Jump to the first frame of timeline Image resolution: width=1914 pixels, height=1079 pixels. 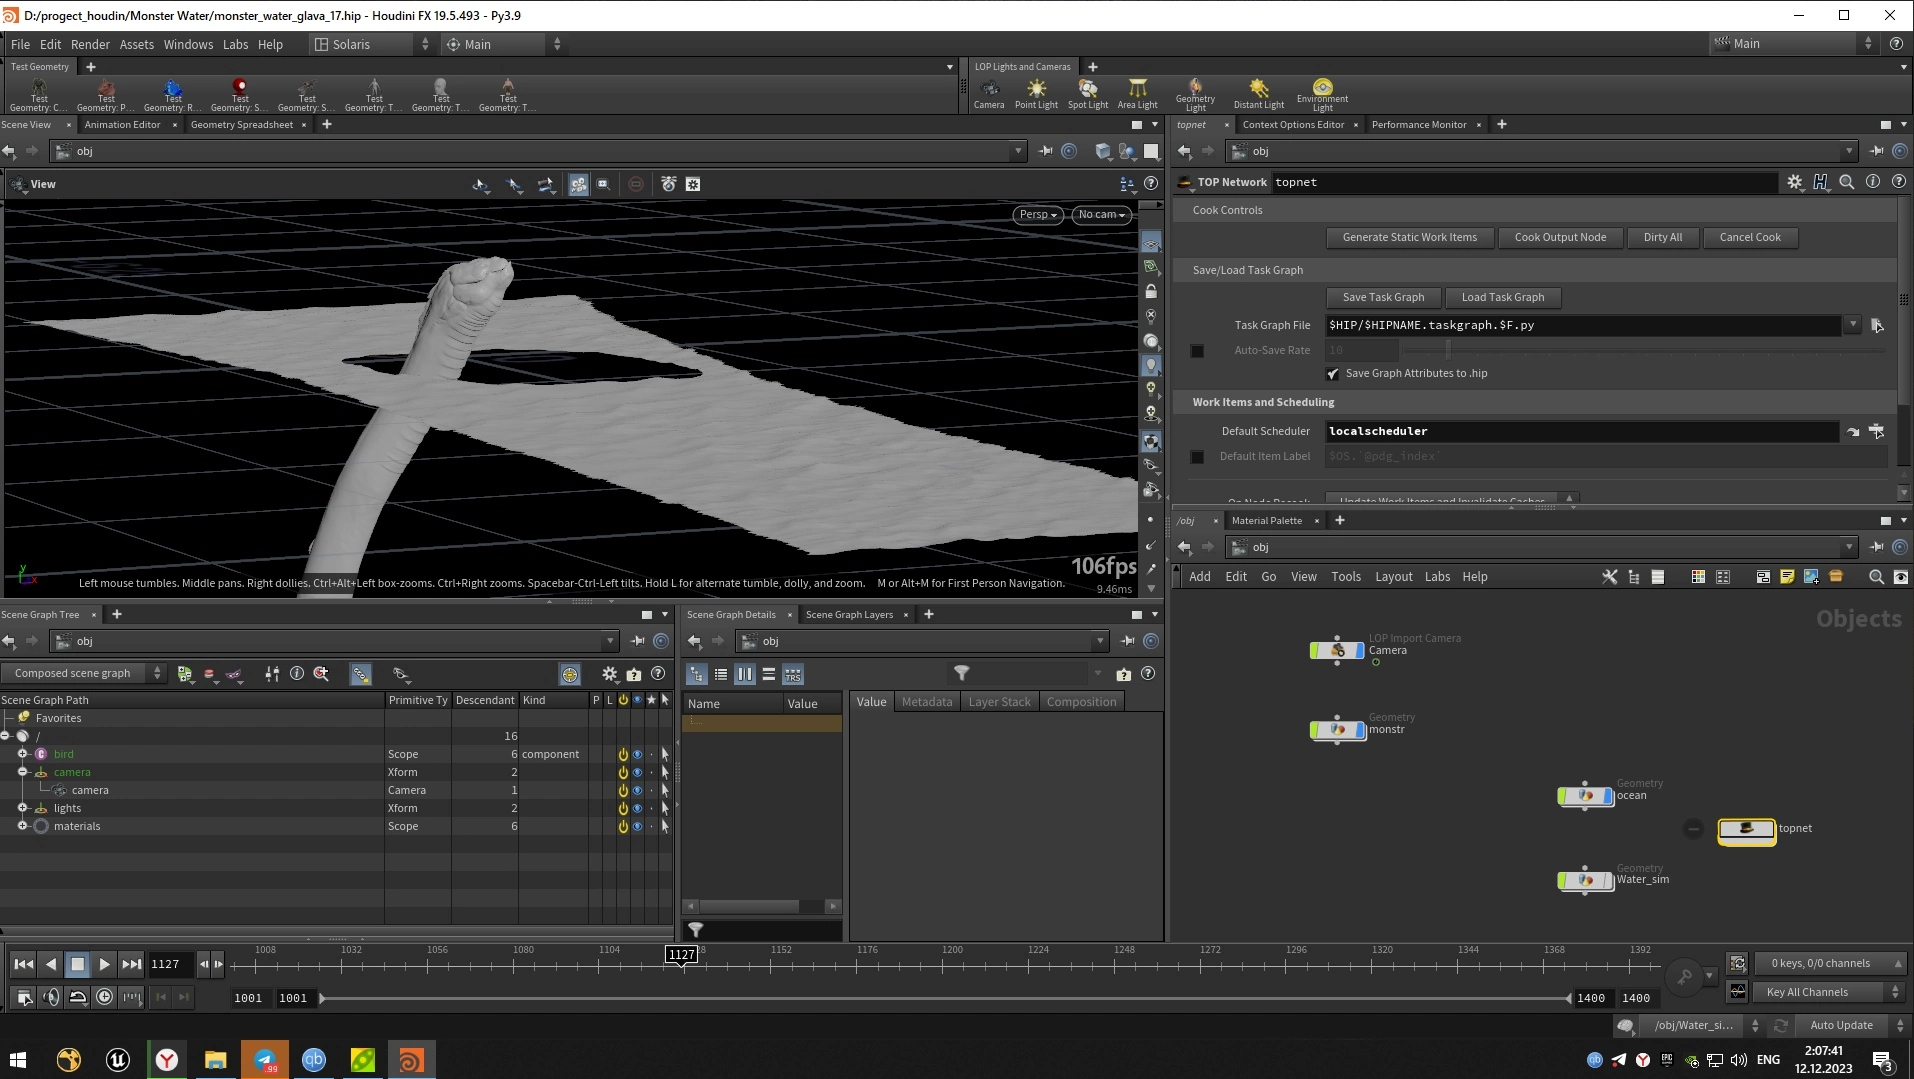click(23, 964)
